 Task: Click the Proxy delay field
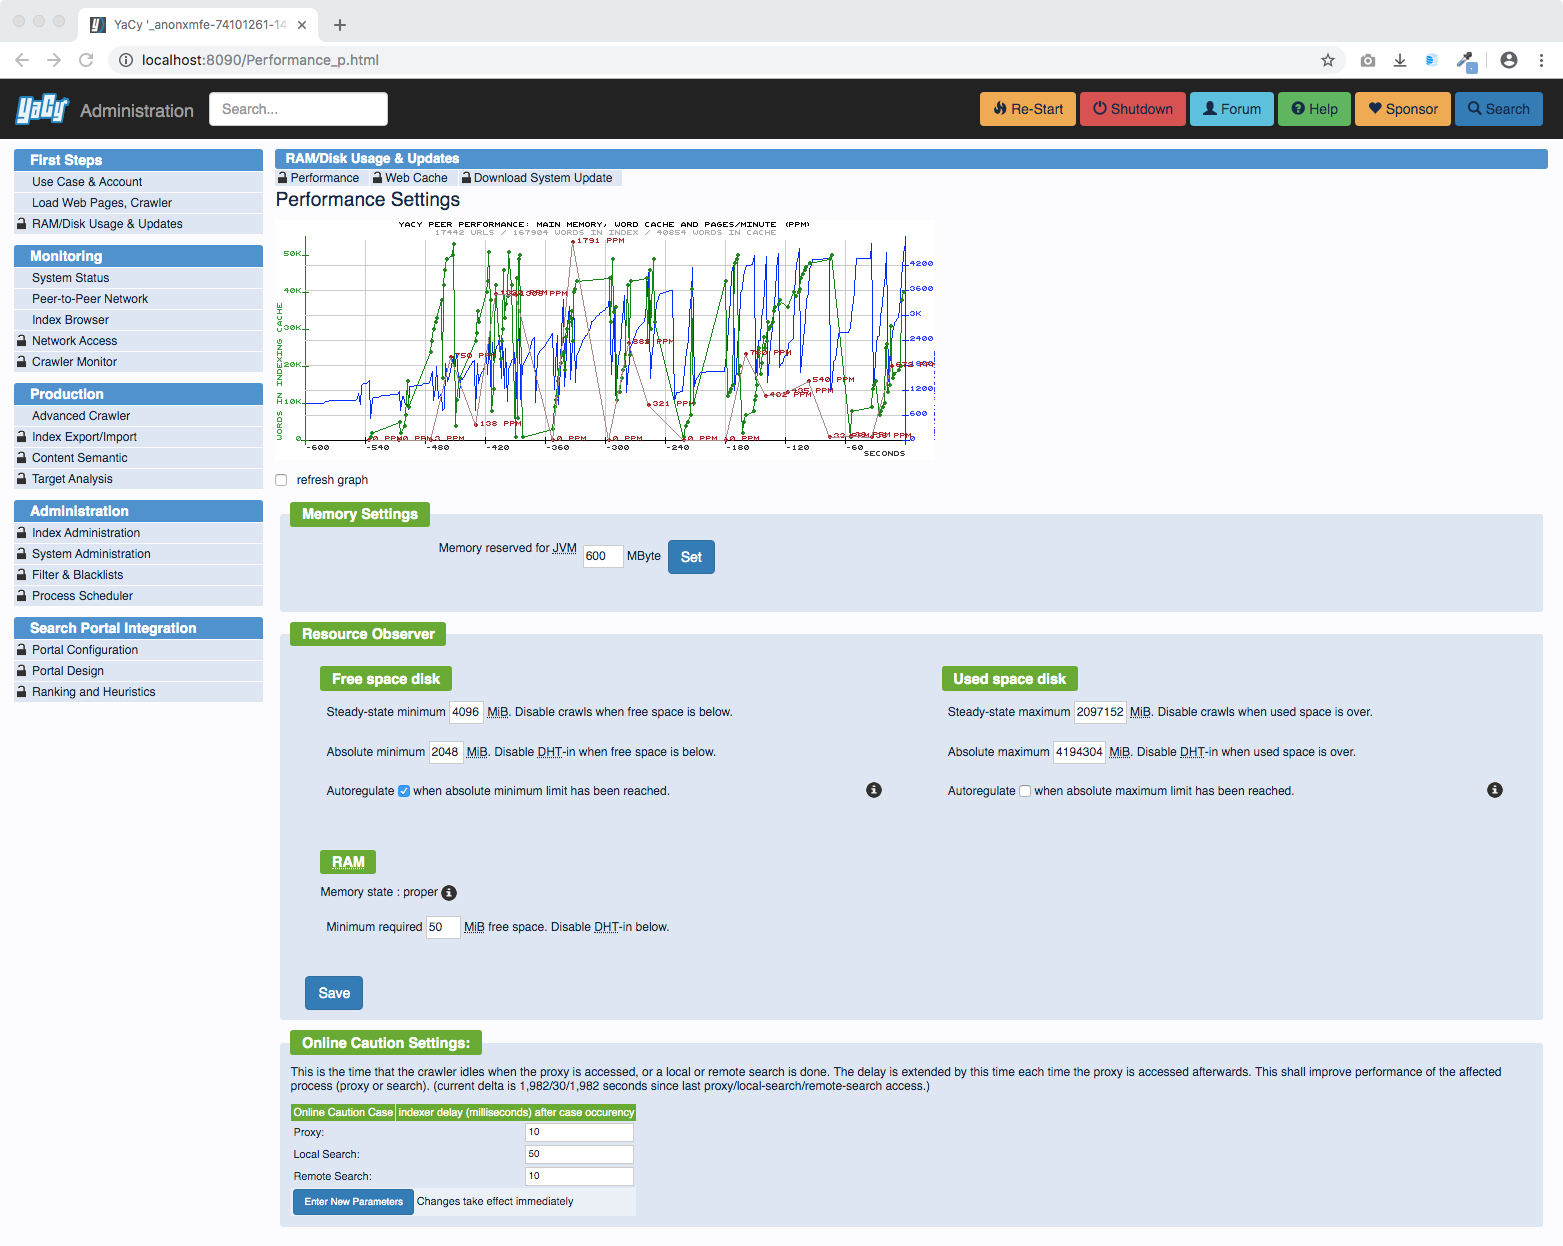[579, 1132]
